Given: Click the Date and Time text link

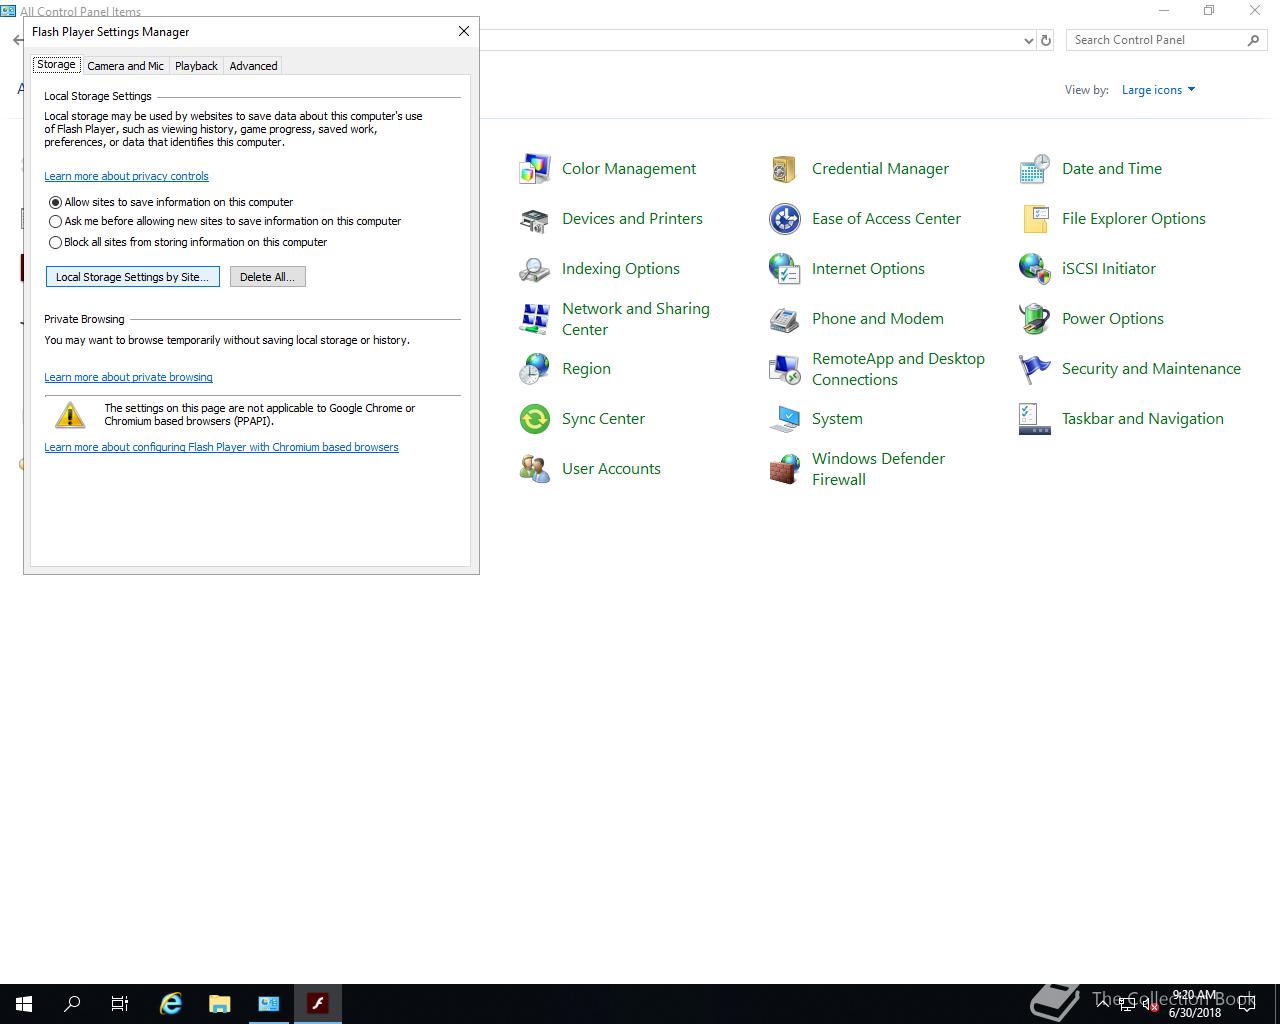Looking at the screenshot, I should click(x=1112, y=169).
